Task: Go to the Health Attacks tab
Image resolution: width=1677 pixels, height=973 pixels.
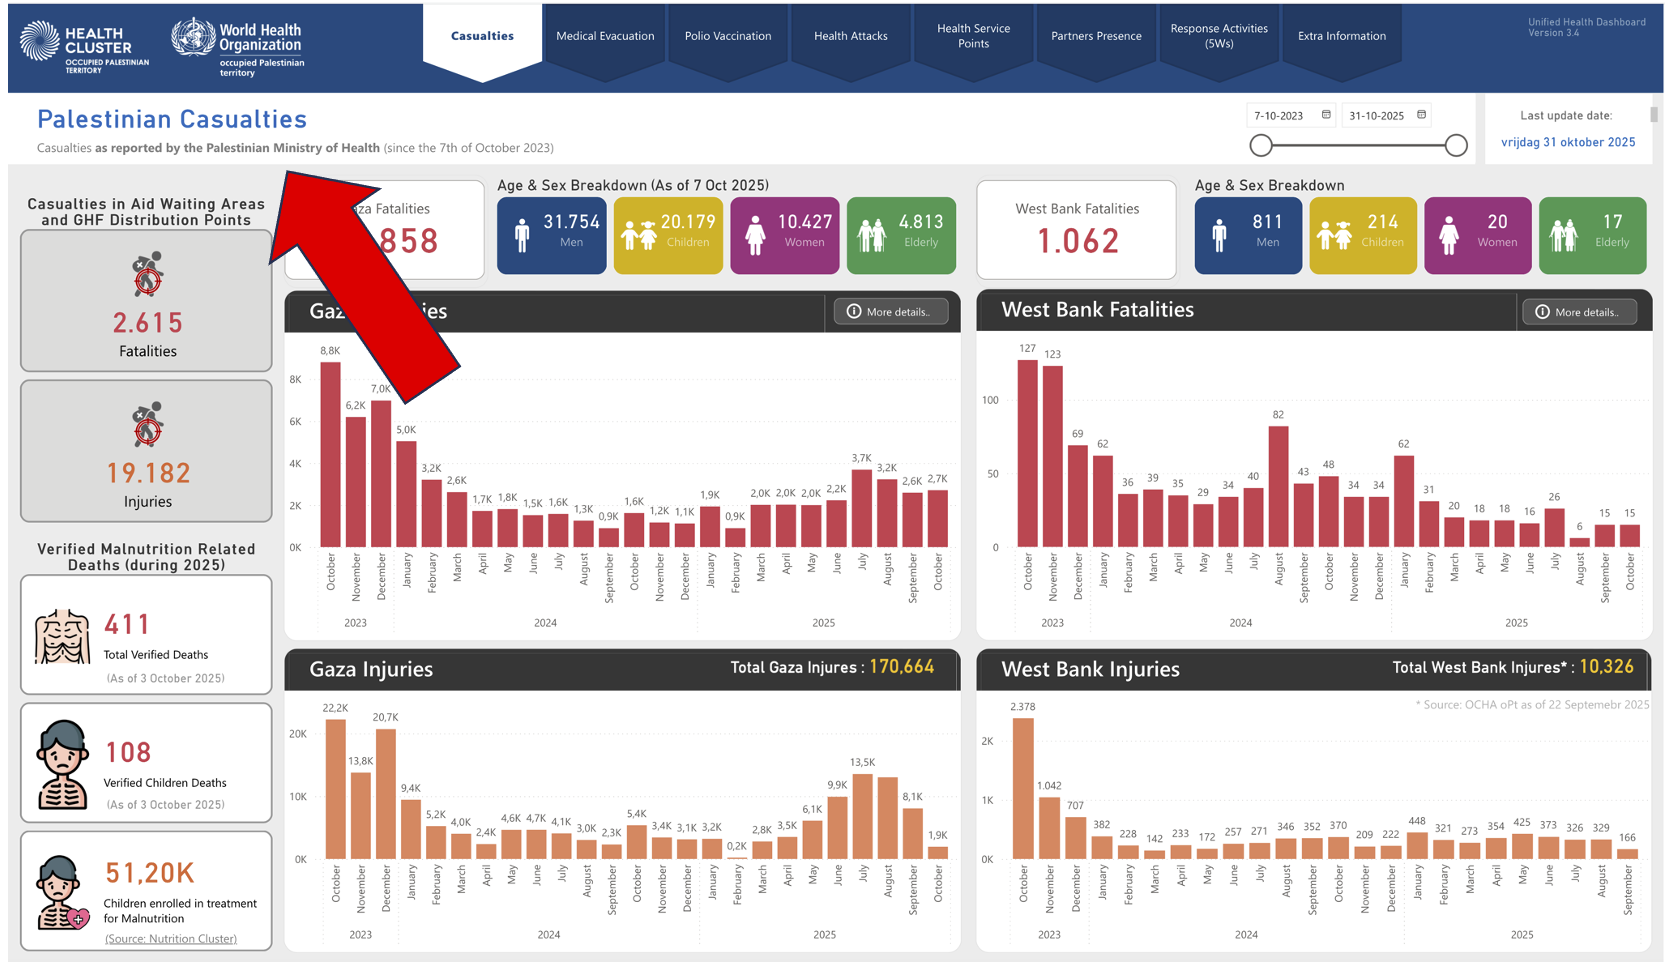Action: tap(851, 36)
